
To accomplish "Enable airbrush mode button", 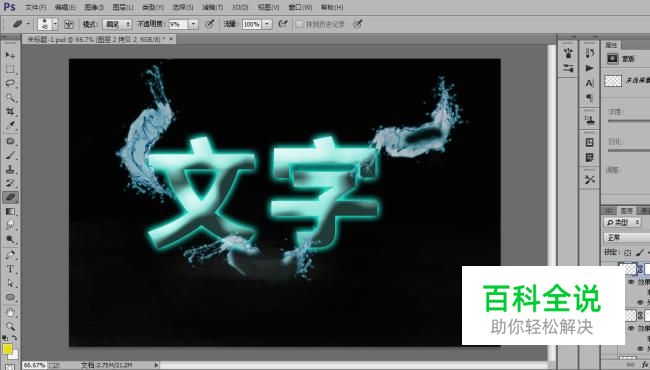I will pos(283,24).
